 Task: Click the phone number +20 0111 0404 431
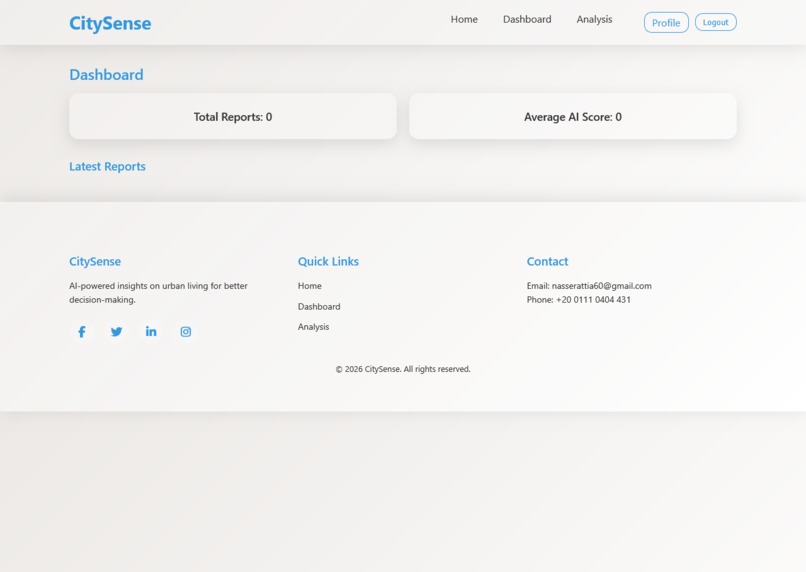click(x=593, y=300)
